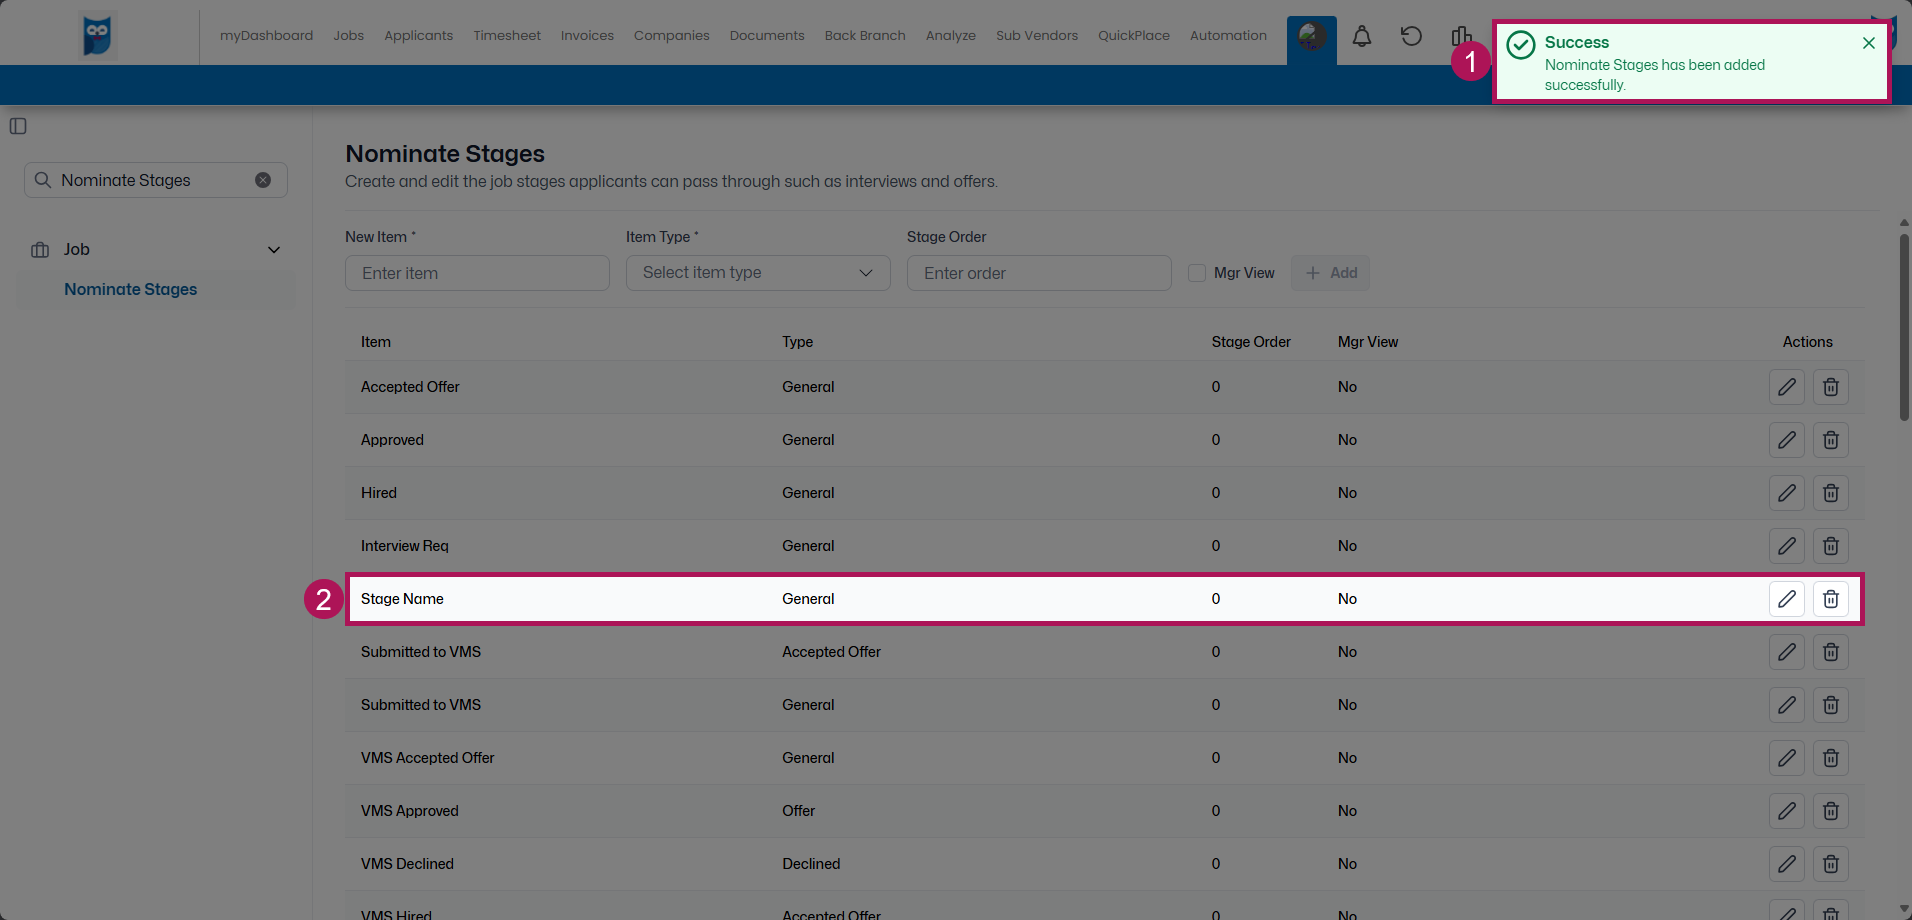Open the QuickPlace menu

1134,36
